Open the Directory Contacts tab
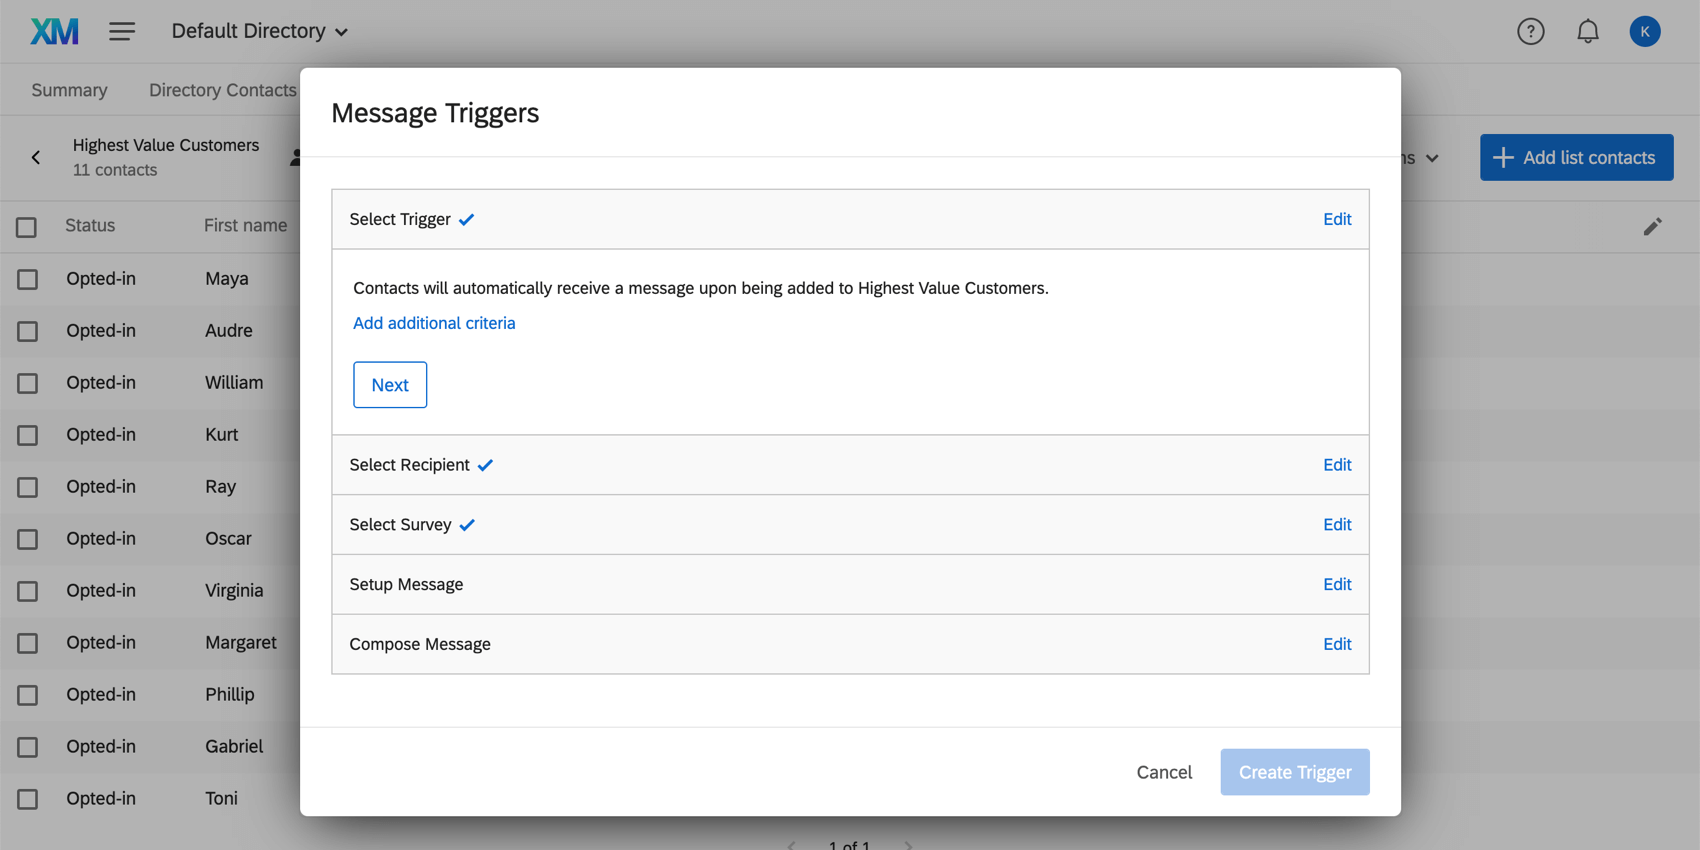This screenshot has width=1700, height=850. [222, 90]
